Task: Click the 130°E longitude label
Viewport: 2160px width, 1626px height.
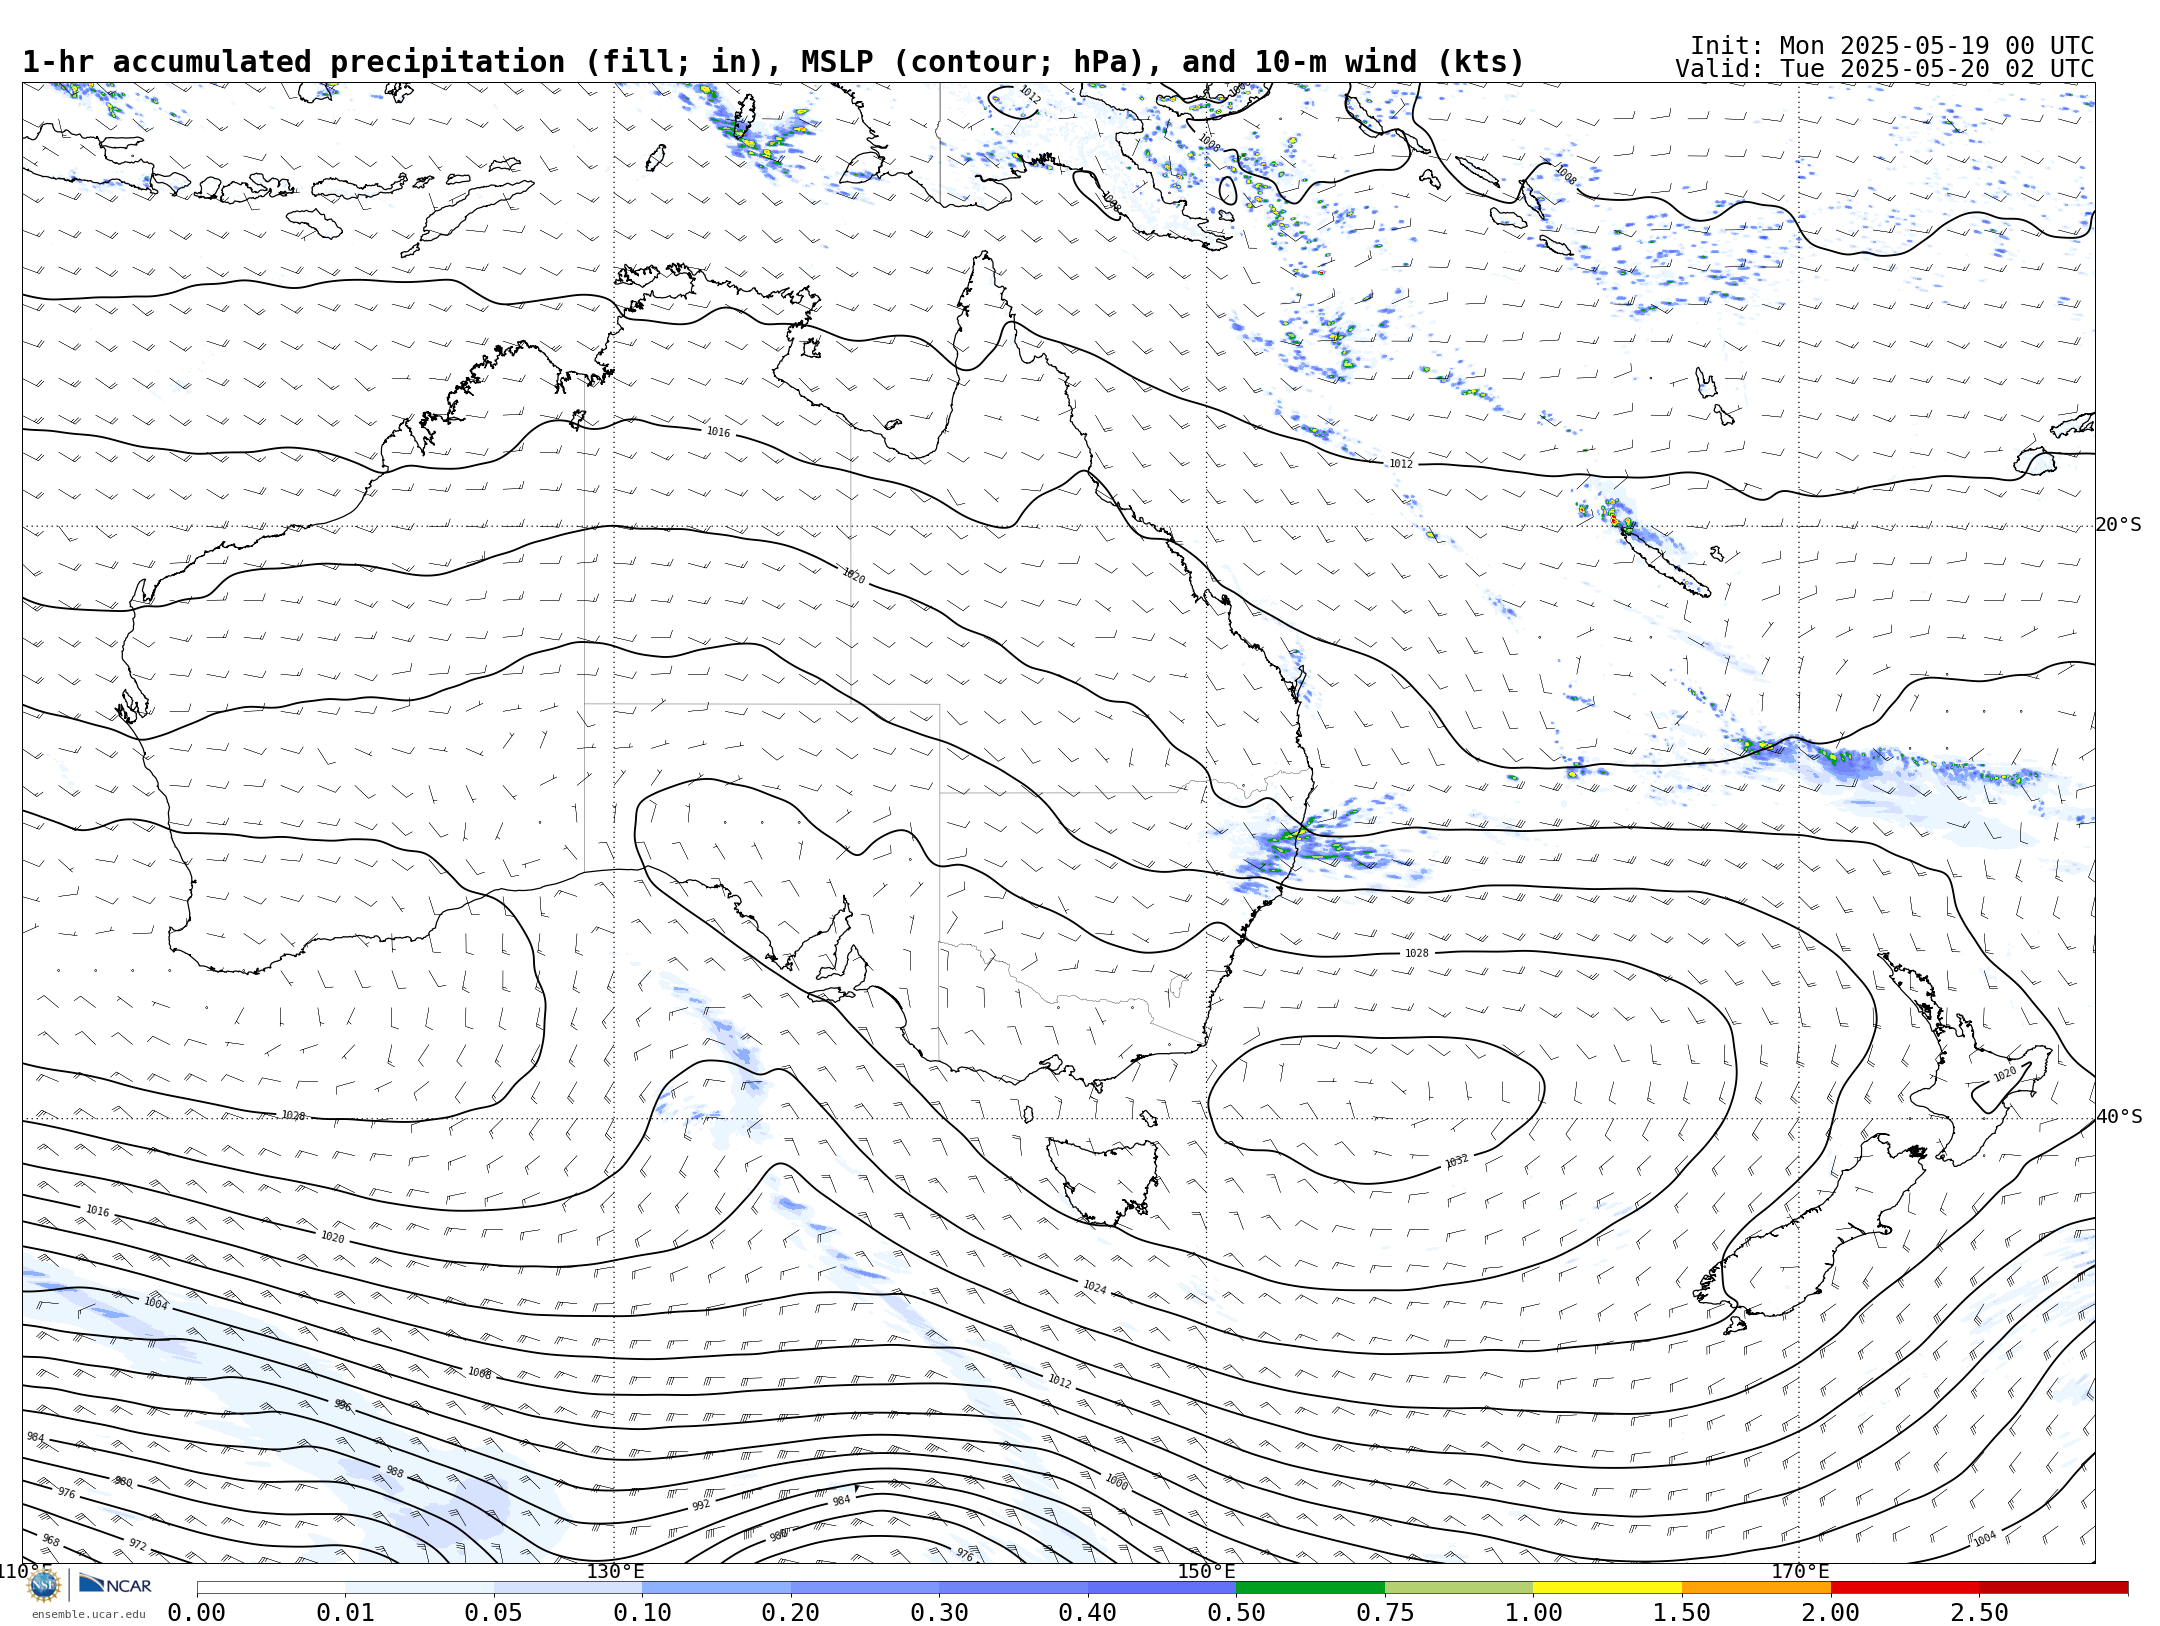Action: pyautogui.click(x=615, y=1572)
